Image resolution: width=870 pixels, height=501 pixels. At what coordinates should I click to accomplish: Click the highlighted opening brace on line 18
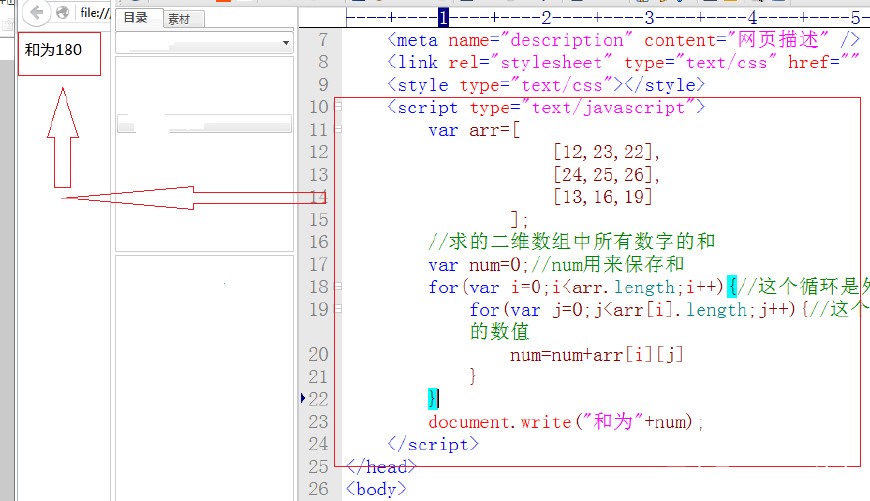732,287
